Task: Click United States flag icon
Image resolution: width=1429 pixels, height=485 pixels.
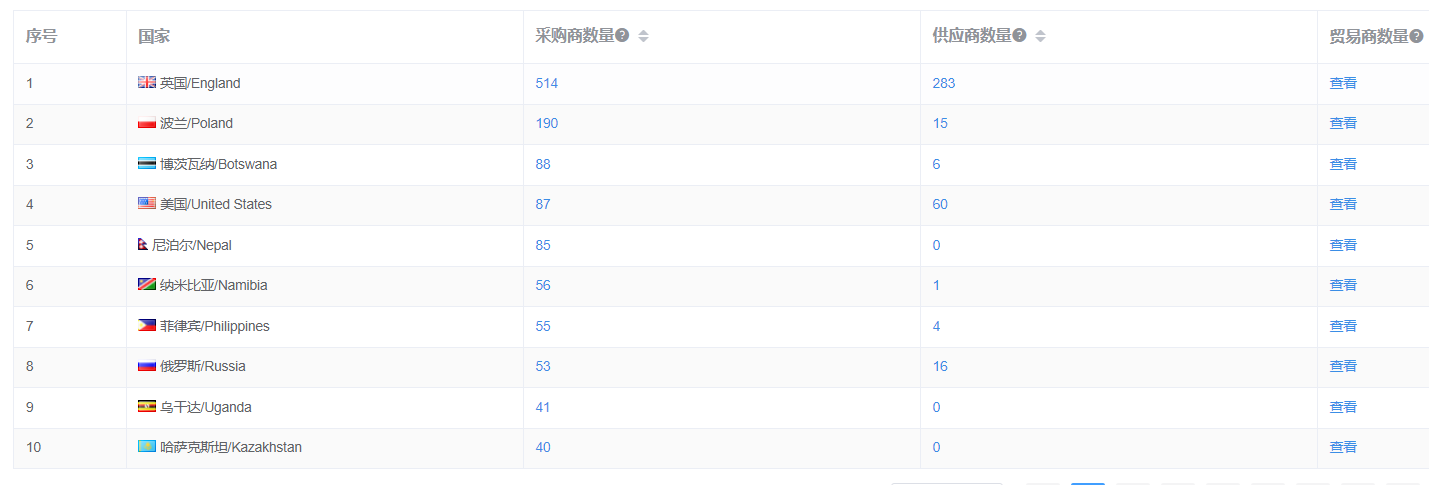Action: [147, 204]
